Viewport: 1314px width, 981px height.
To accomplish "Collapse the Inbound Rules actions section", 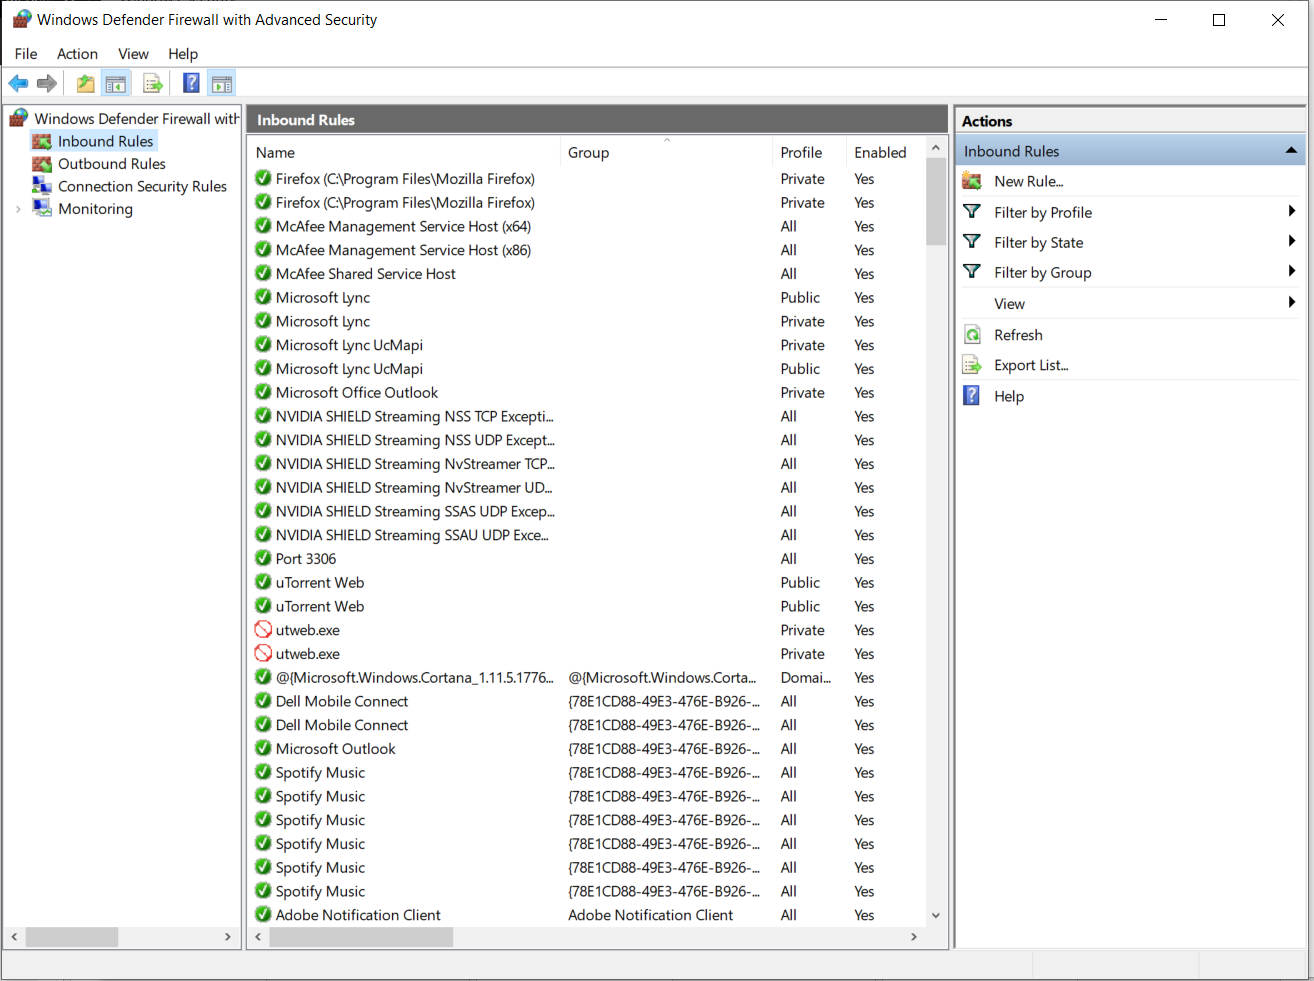I will click(1291, 151).
